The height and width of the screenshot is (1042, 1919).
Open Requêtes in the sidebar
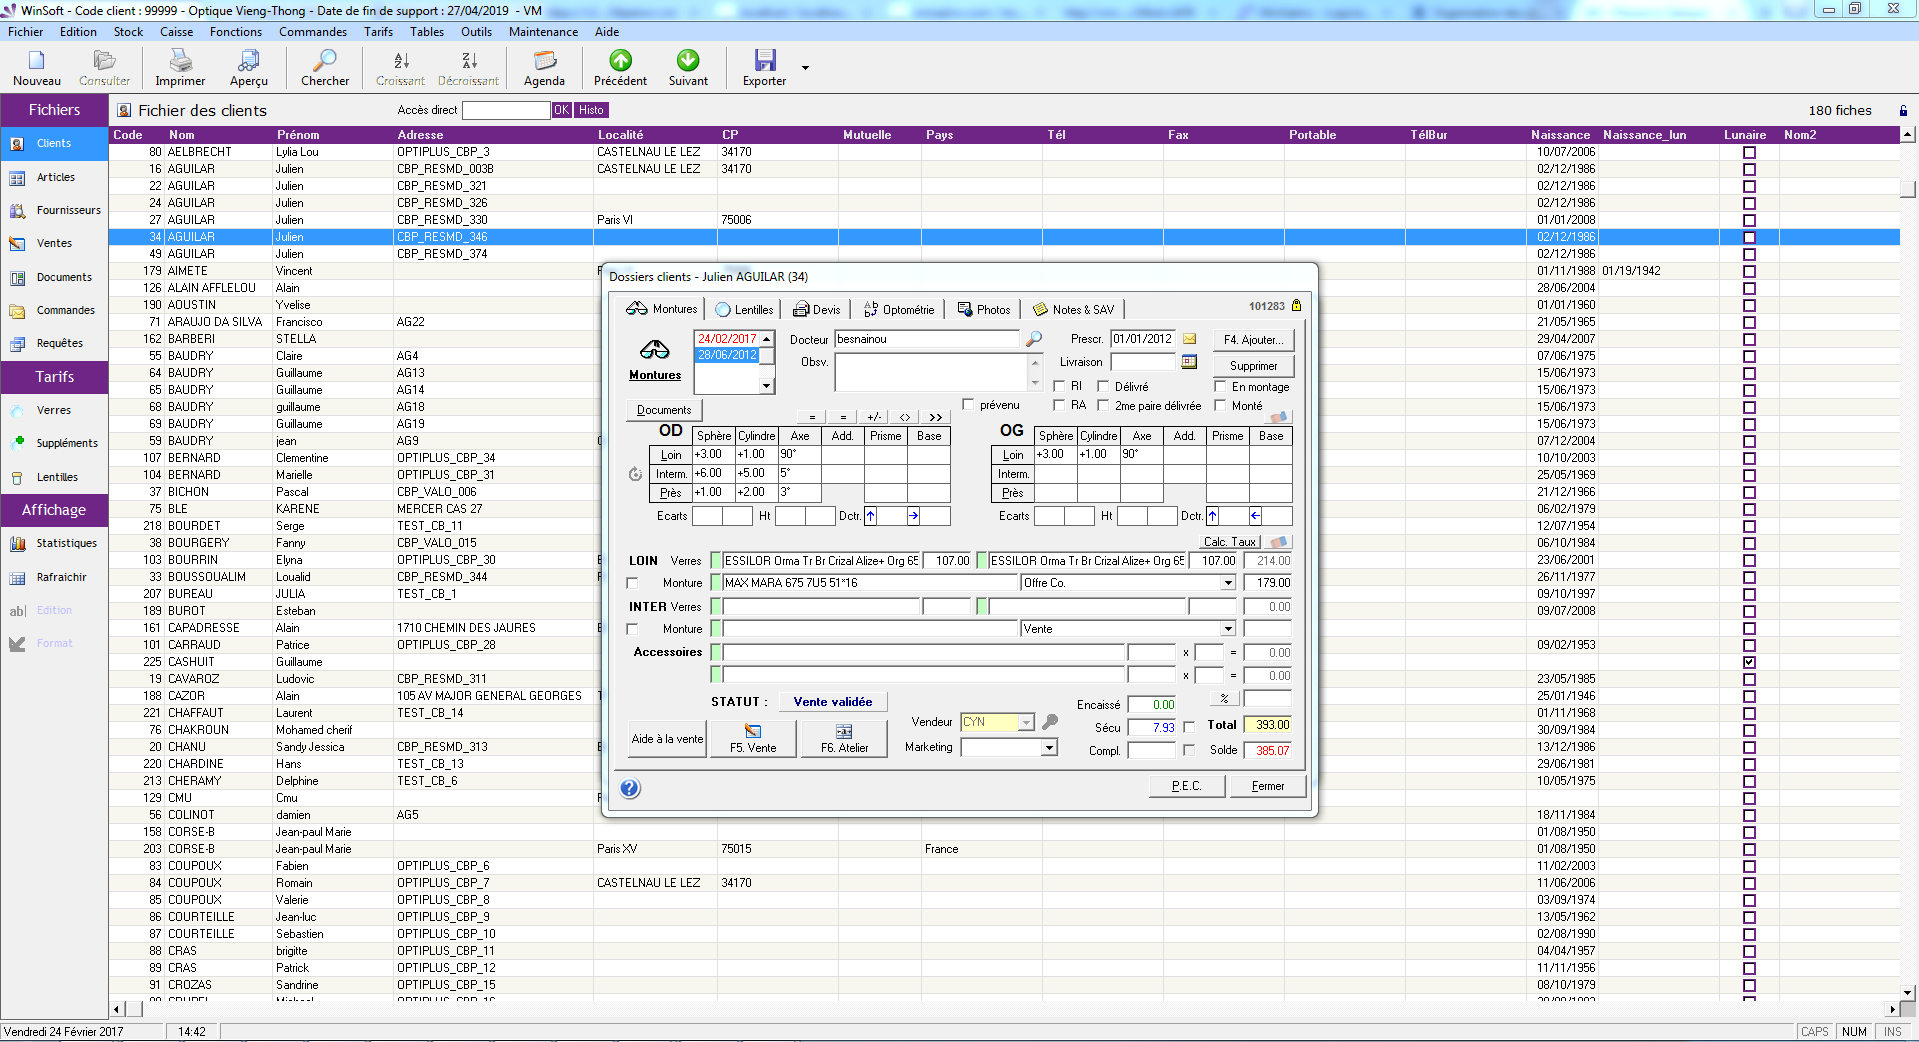click(55, 343)
